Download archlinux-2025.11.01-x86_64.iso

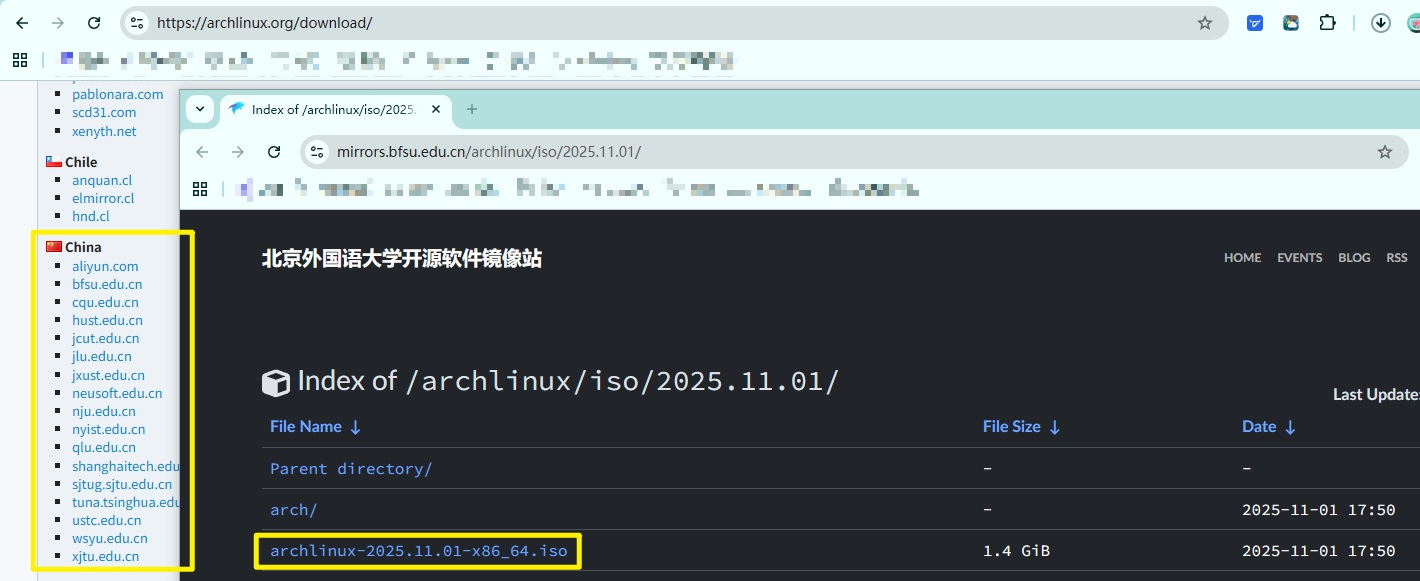(417, 550)
